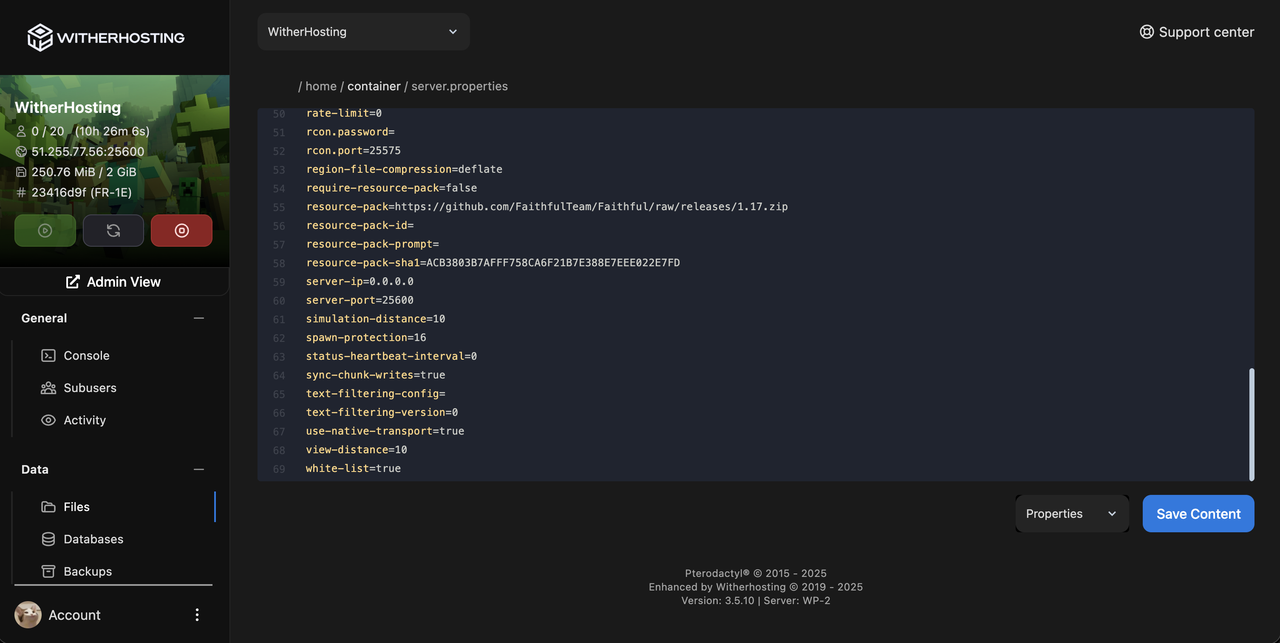Click the Version: 3.5.10 footer text
This screenshot has height=643, width=1280.
(718, 600)
